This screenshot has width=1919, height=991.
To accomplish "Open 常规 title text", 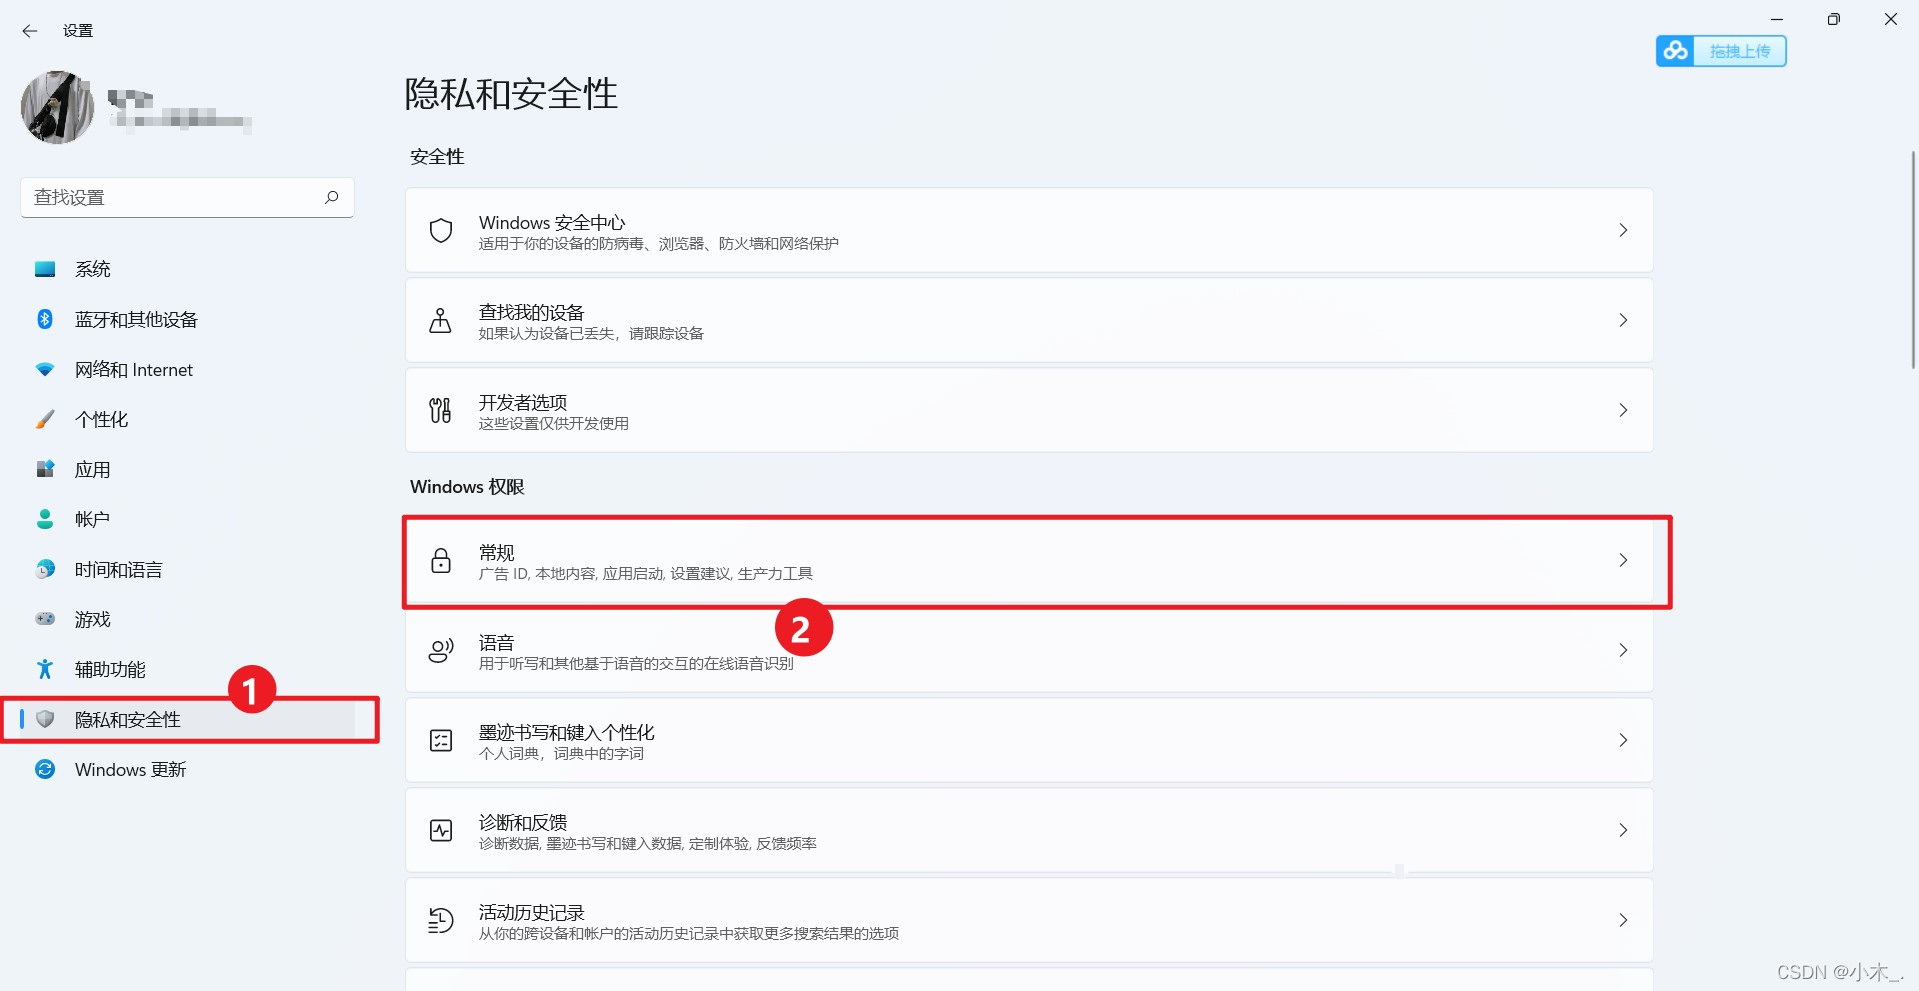I will (496, 552).
